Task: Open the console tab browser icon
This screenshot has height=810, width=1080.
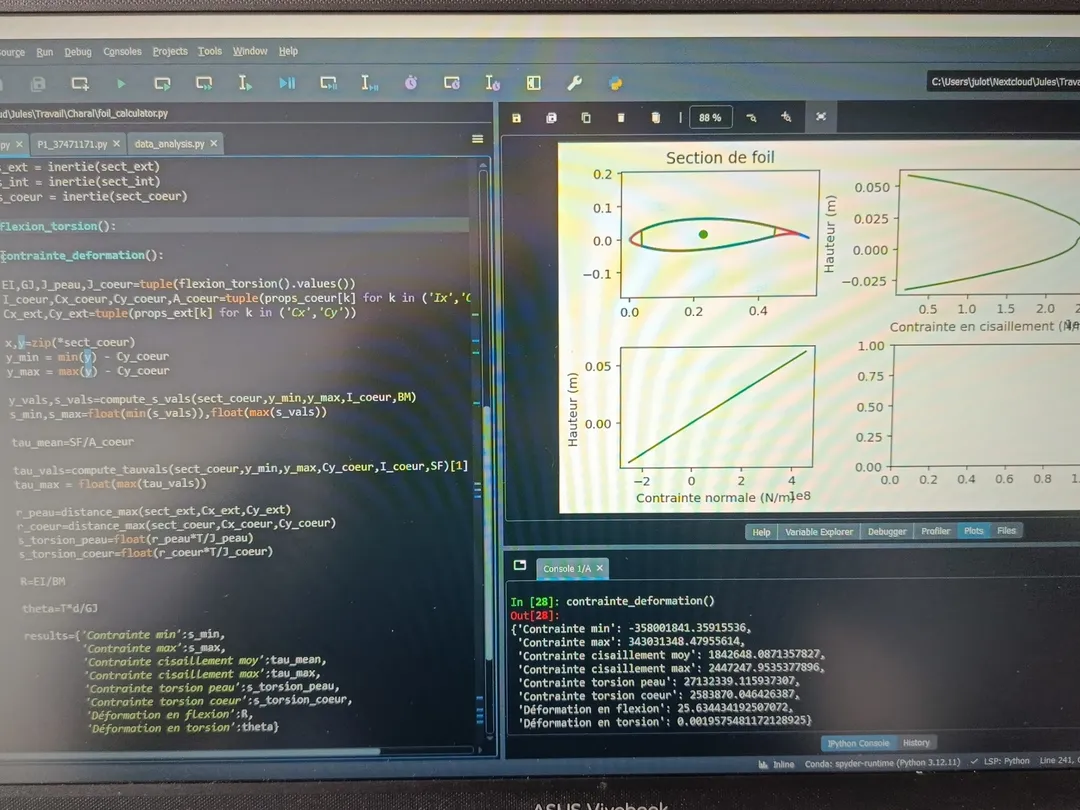Action: (x=520, y=565)
